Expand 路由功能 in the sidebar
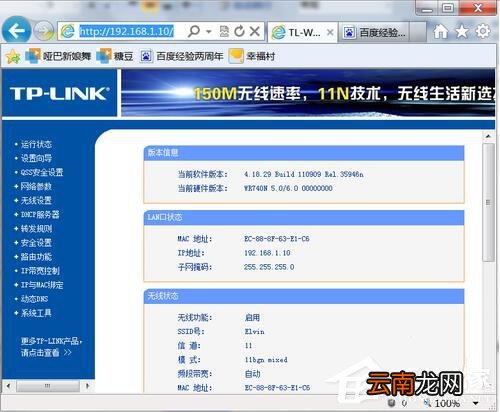 (x=36, y=257)
